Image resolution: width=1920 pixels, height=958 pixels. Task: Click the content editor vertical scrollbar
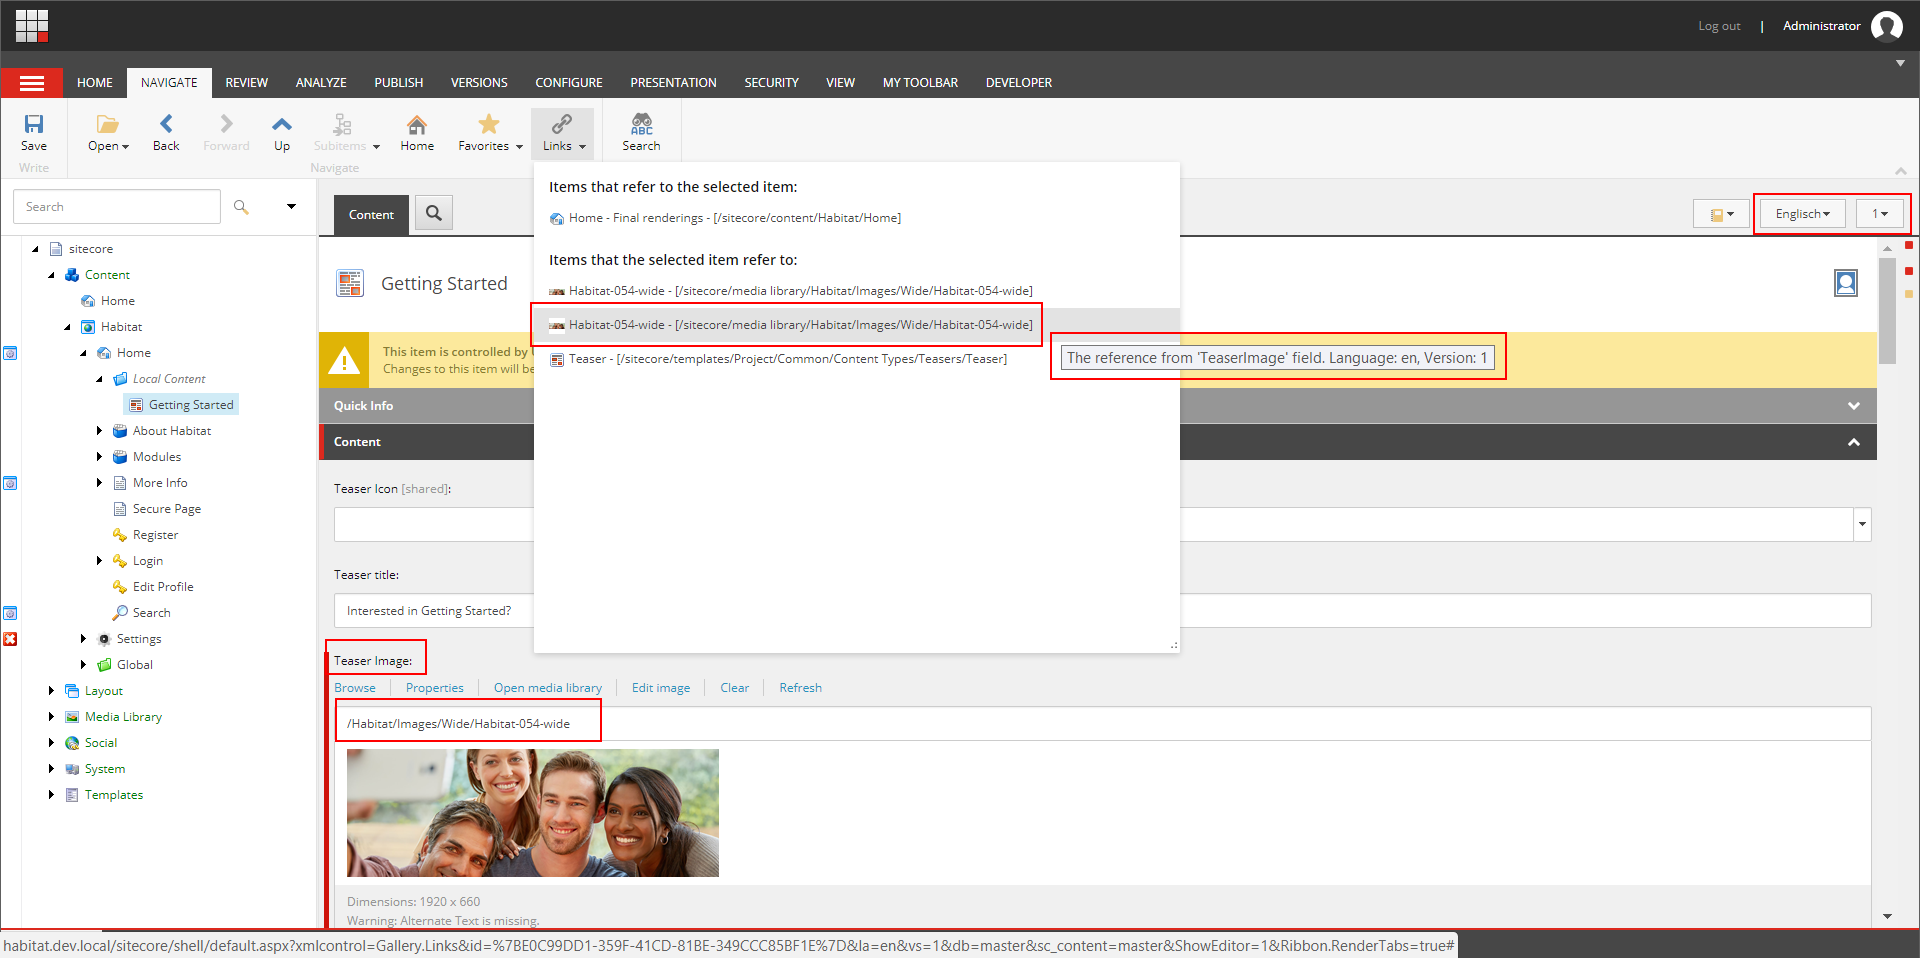point(1887,310)
